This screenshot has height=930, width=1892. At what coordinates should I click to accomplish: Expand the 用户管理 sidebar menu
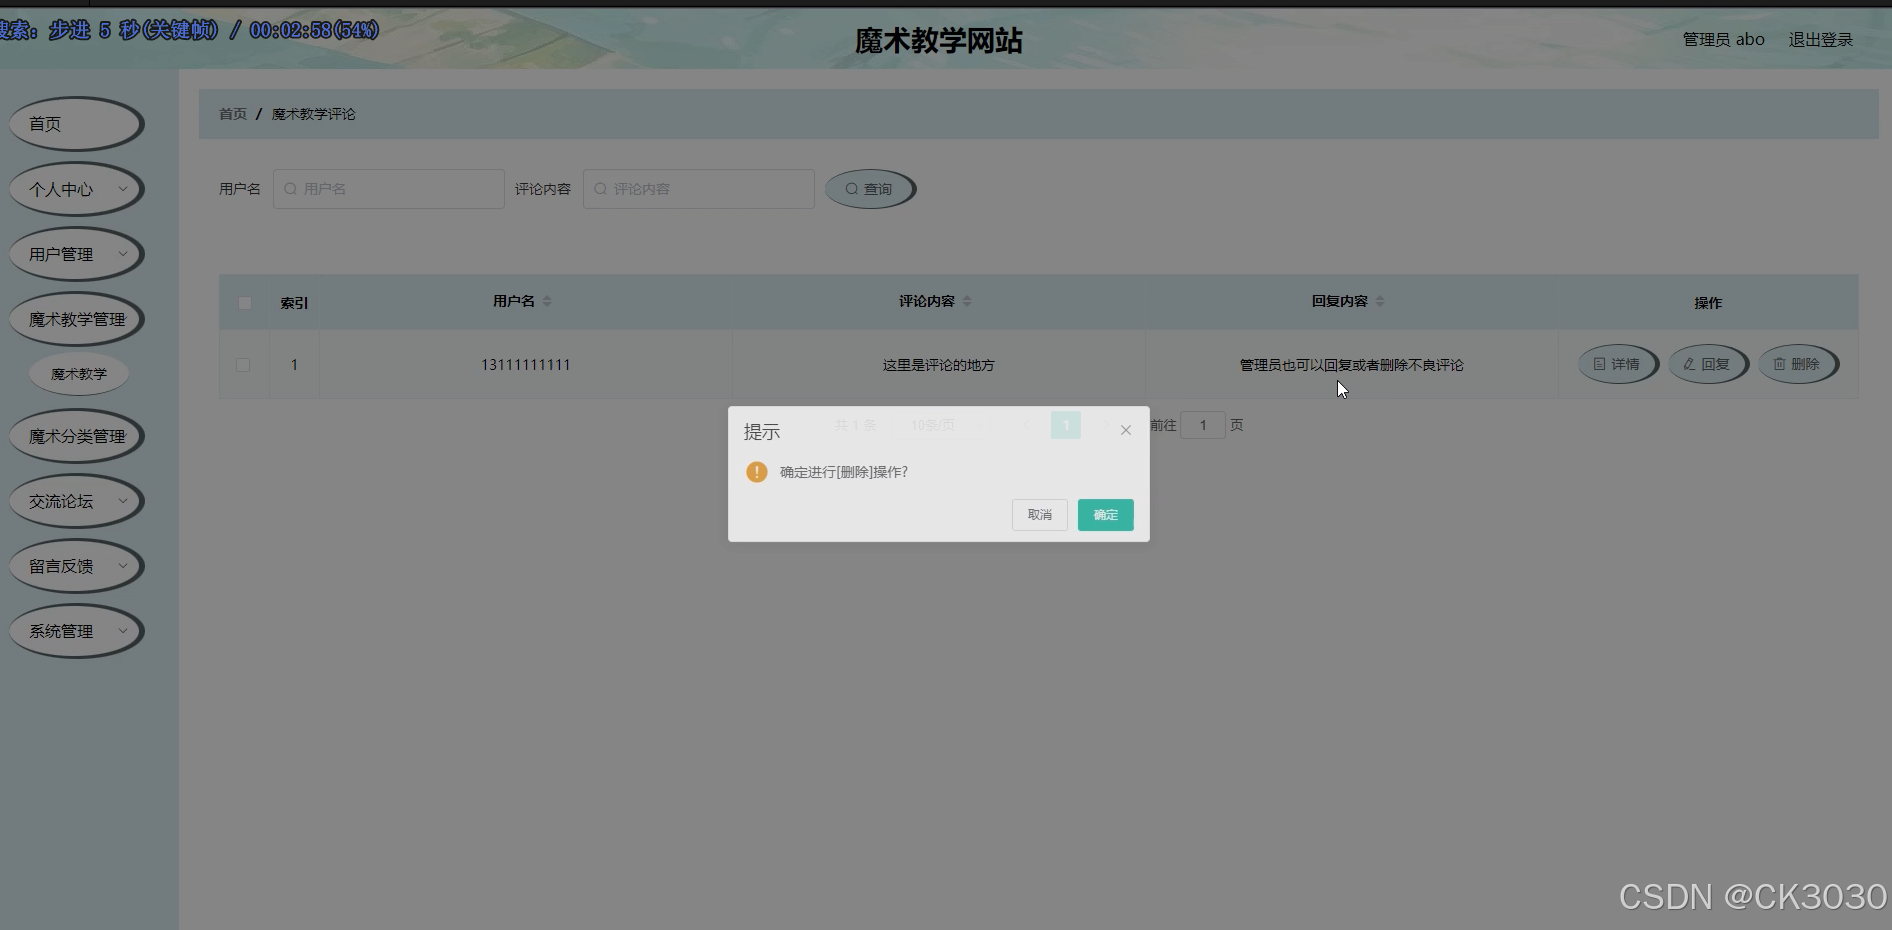pos(76,254)
